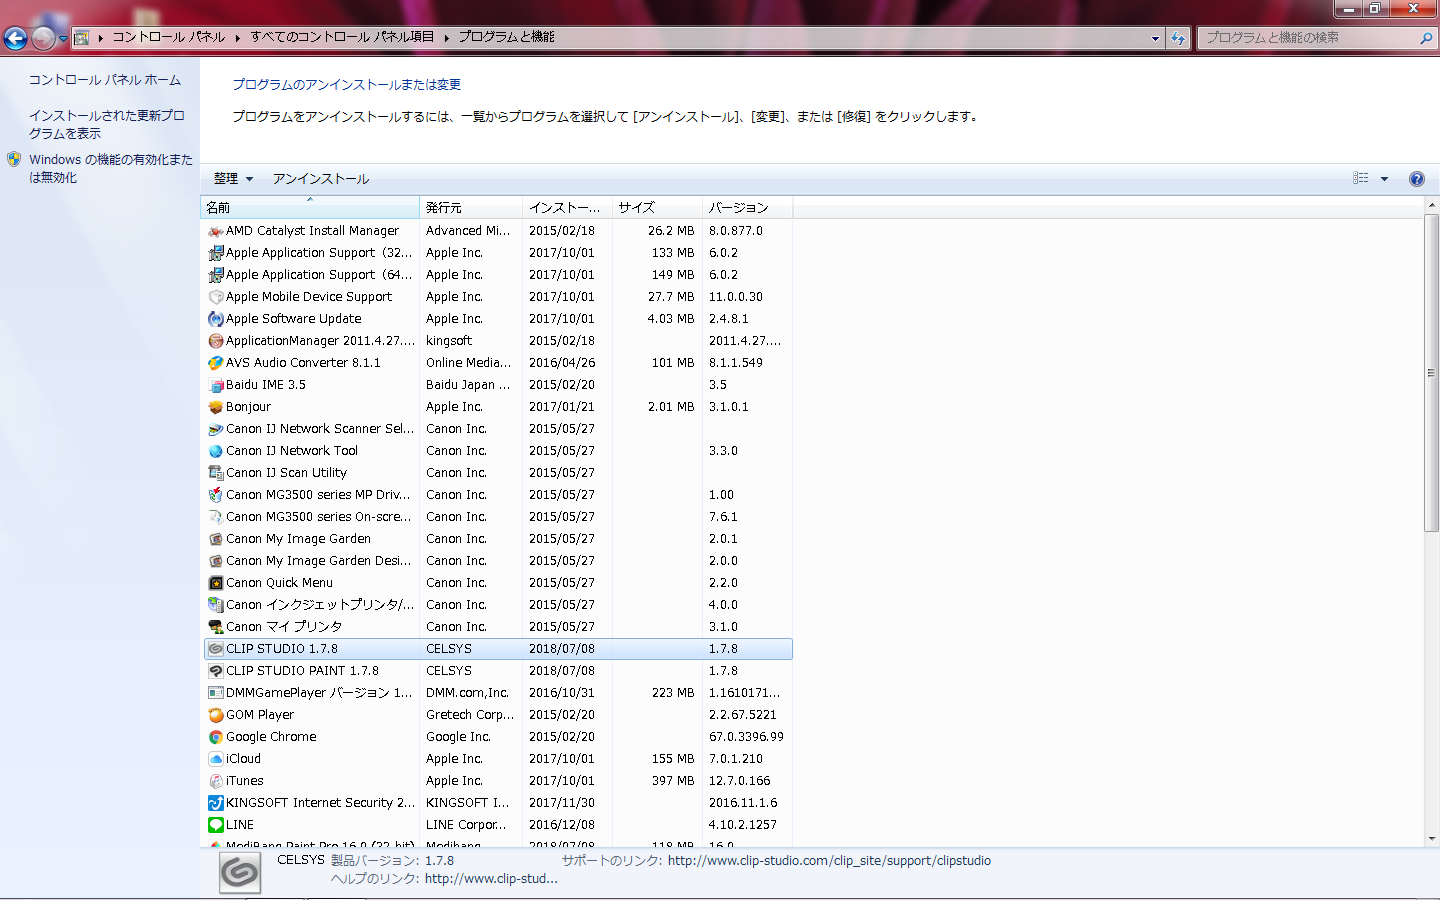The width and height of the screenshot is (1440, 900).
Task: Open help with the question mark icon
Action: 1416,179
